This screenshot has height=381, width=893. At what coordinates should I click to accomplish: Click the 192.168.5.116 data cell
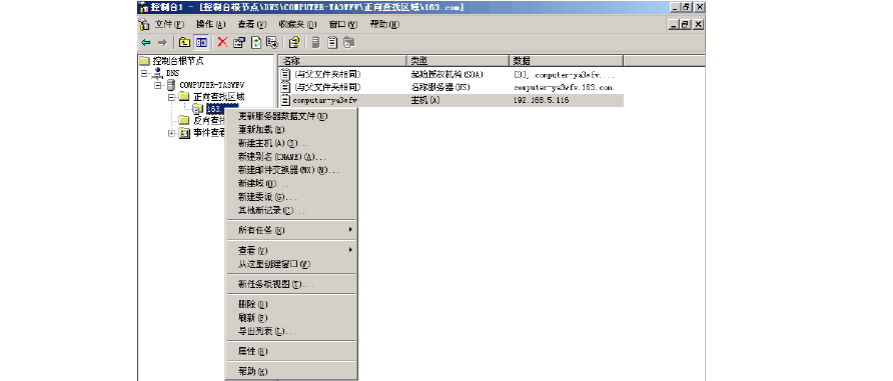[542, 100]
